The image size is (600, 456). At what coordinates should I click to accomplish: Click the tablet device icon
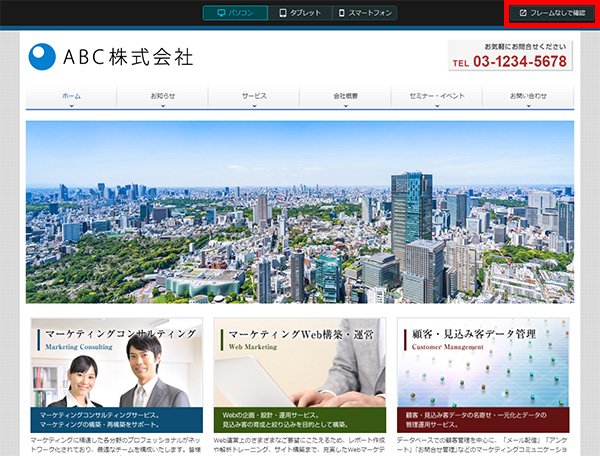(x=283, y=13)
